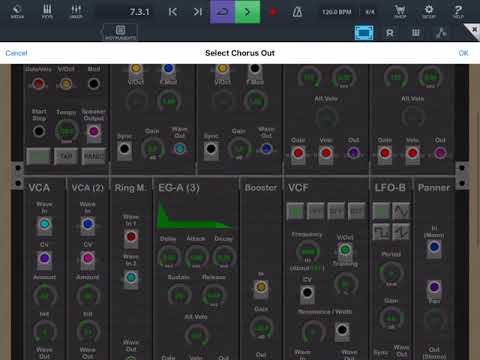Select the Booster yellow In jack
480x360 pixels.
tap(261, 287)
